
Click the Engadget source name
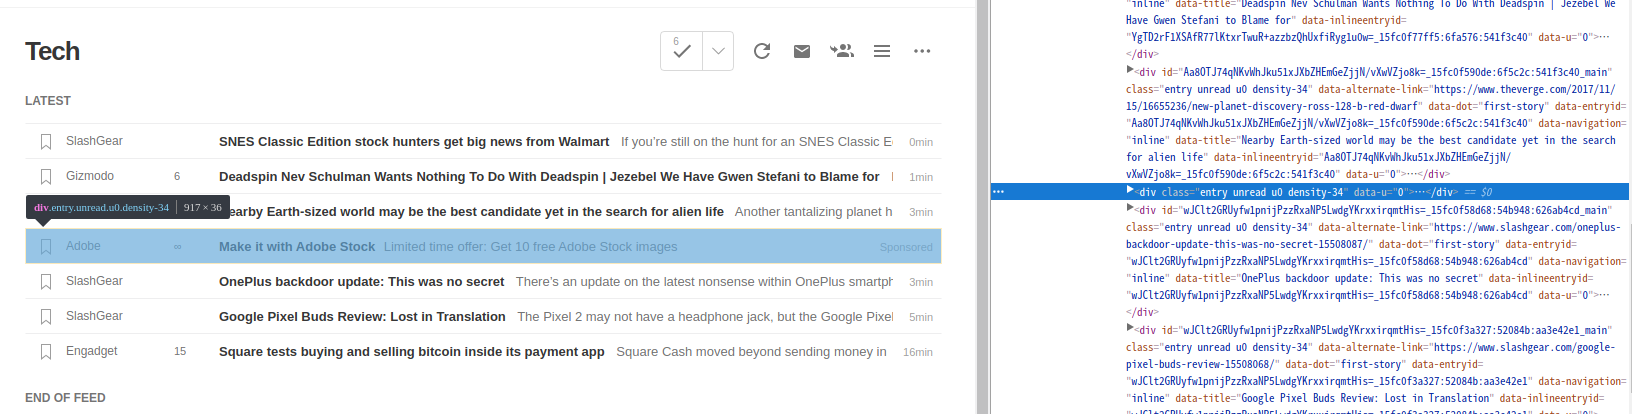tap(92, 351)
